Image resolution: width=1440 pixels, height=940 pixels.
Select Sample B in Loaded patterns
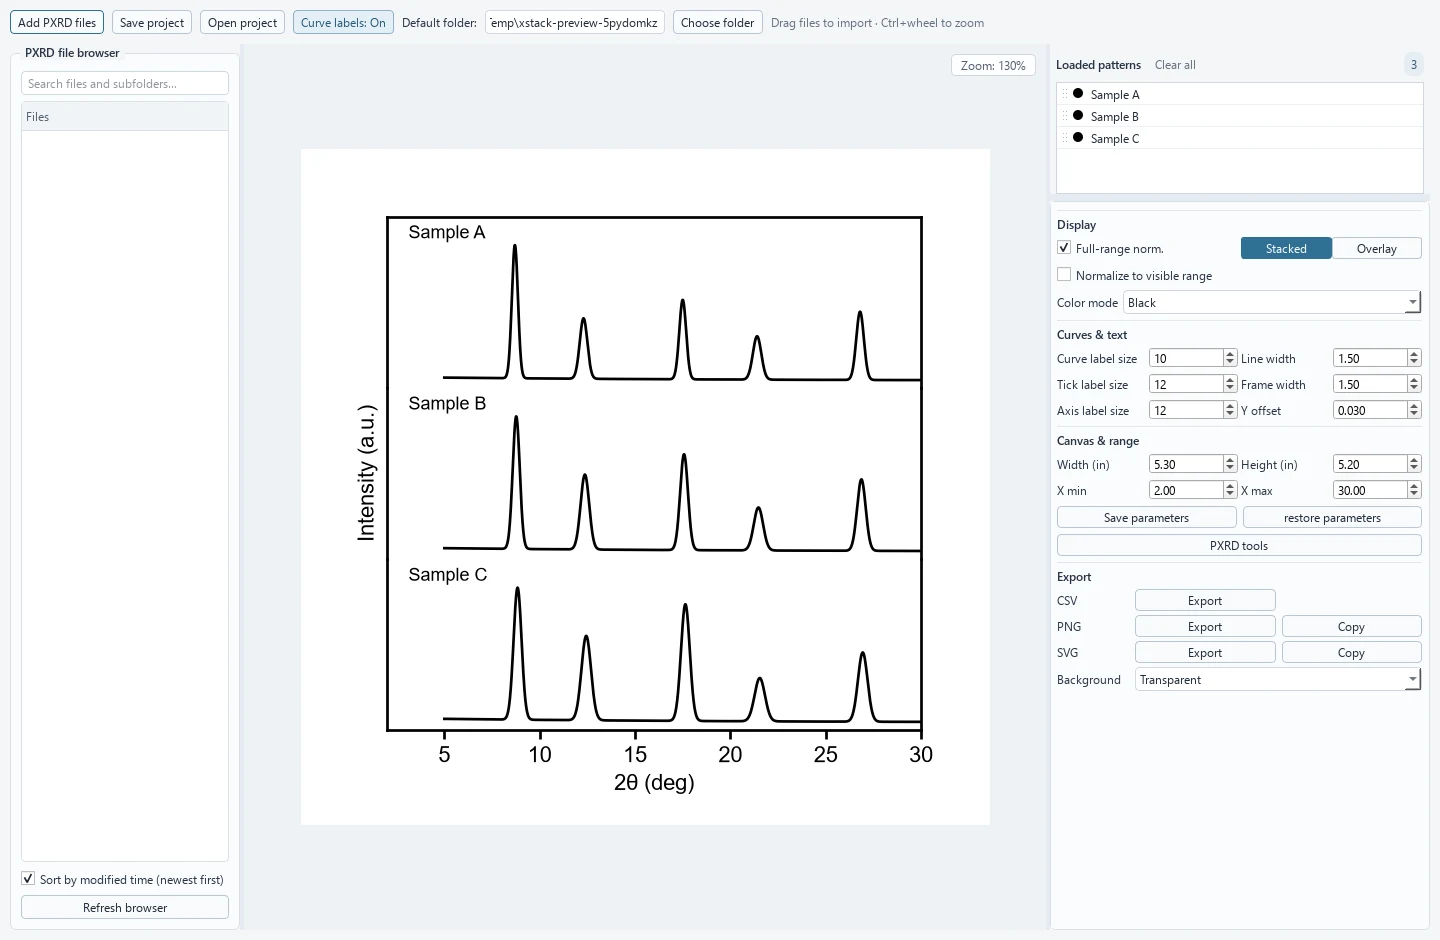[x=1240, y=116]
